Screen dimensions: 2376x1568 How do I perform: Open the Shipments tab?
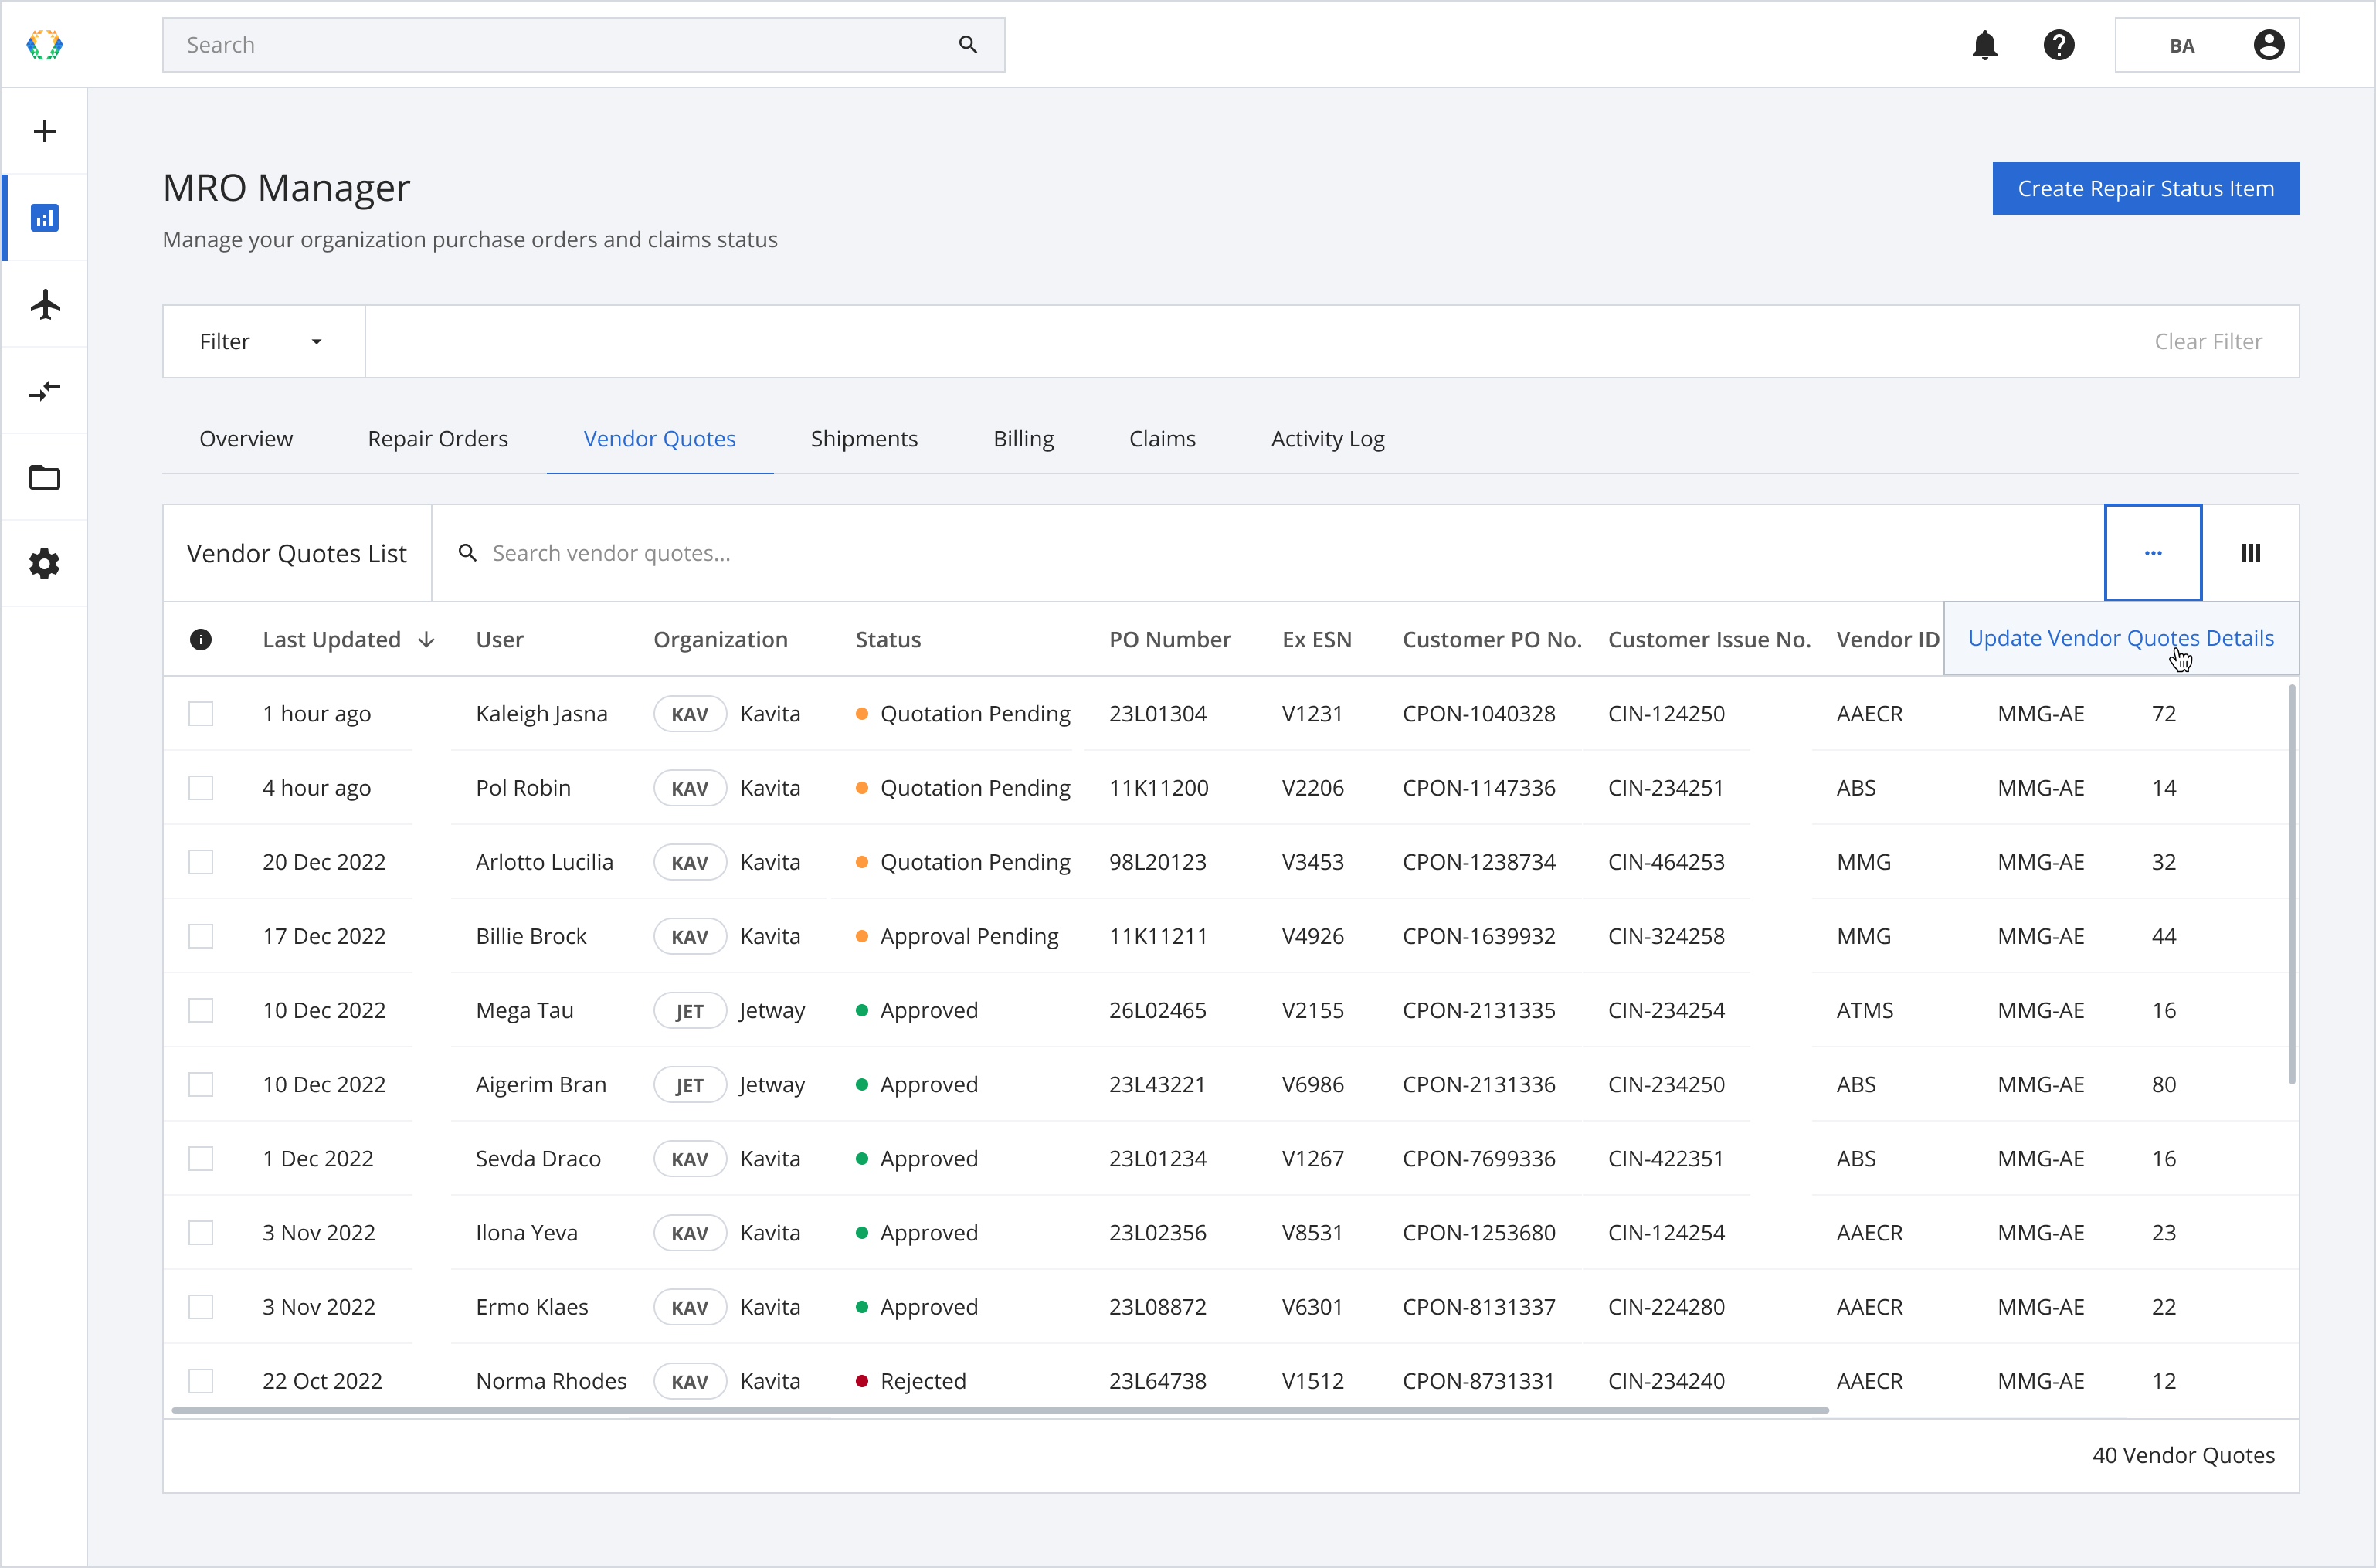(864, 439)
